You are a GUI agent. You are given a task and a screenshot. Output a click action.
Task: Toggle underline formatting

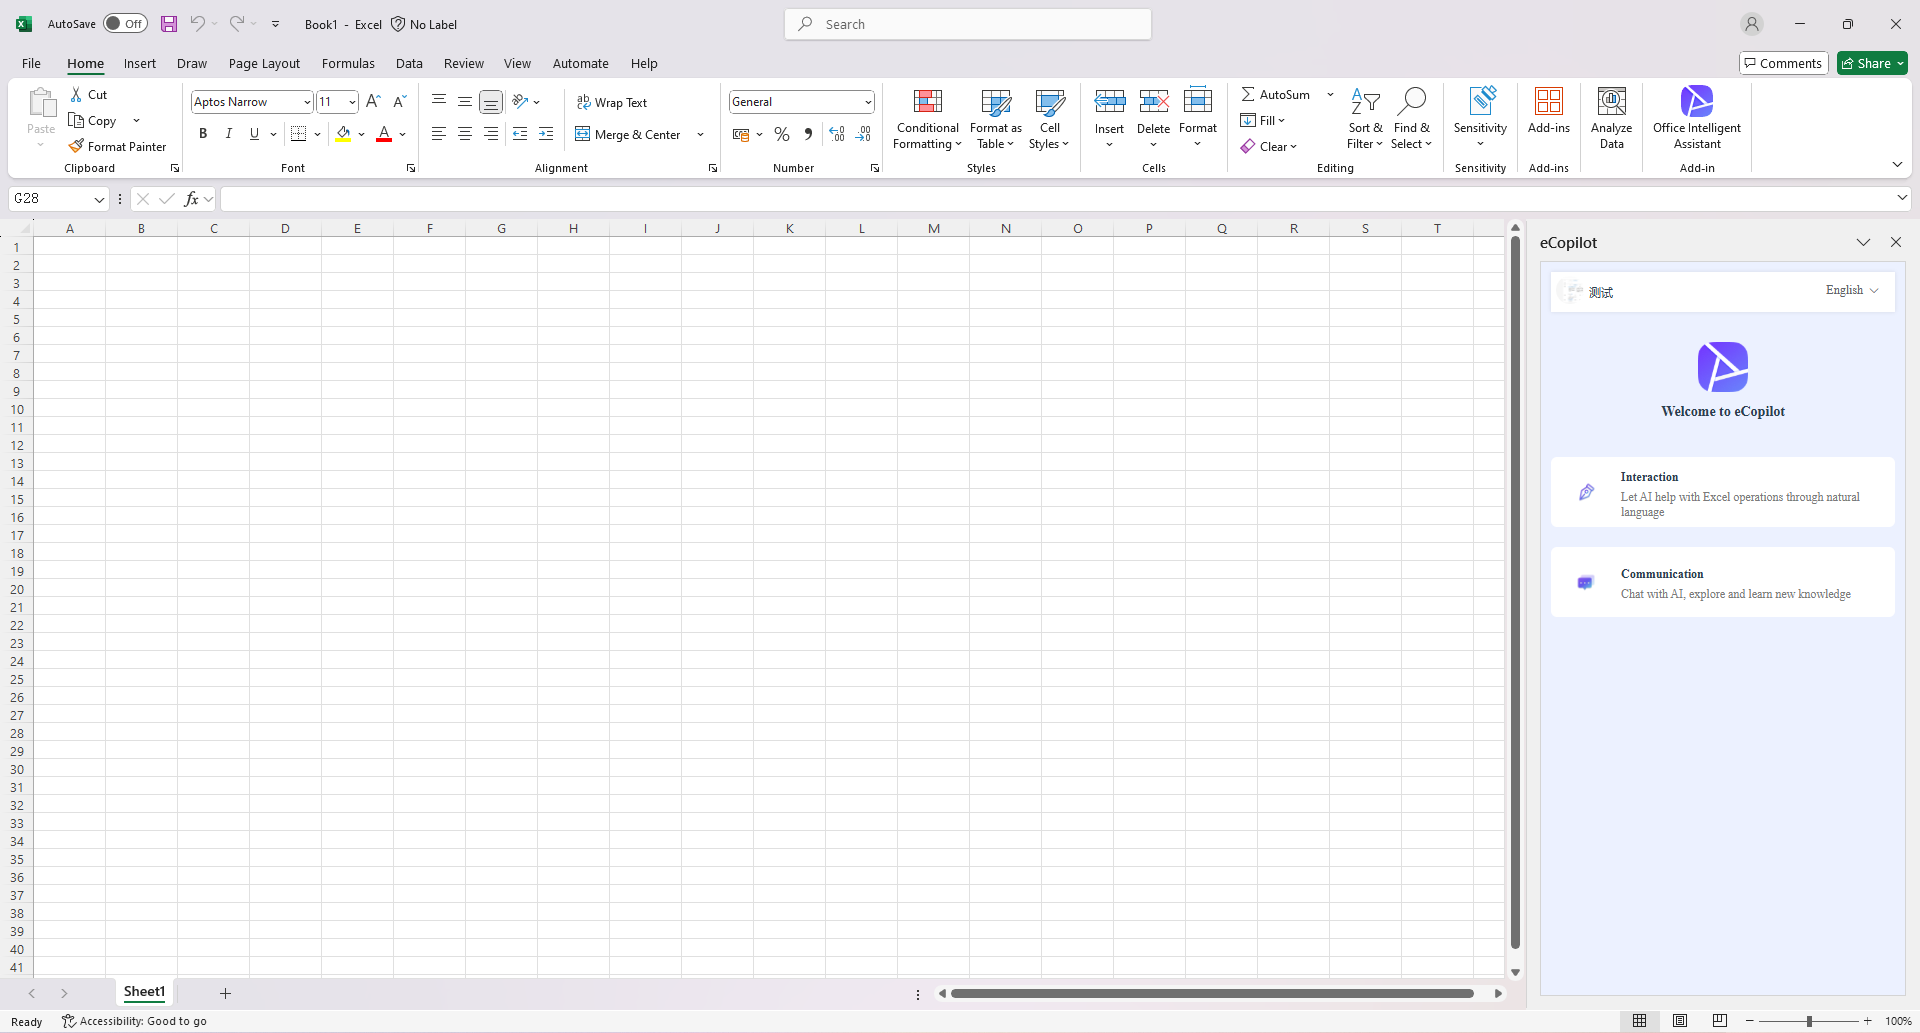click(254, 133)
